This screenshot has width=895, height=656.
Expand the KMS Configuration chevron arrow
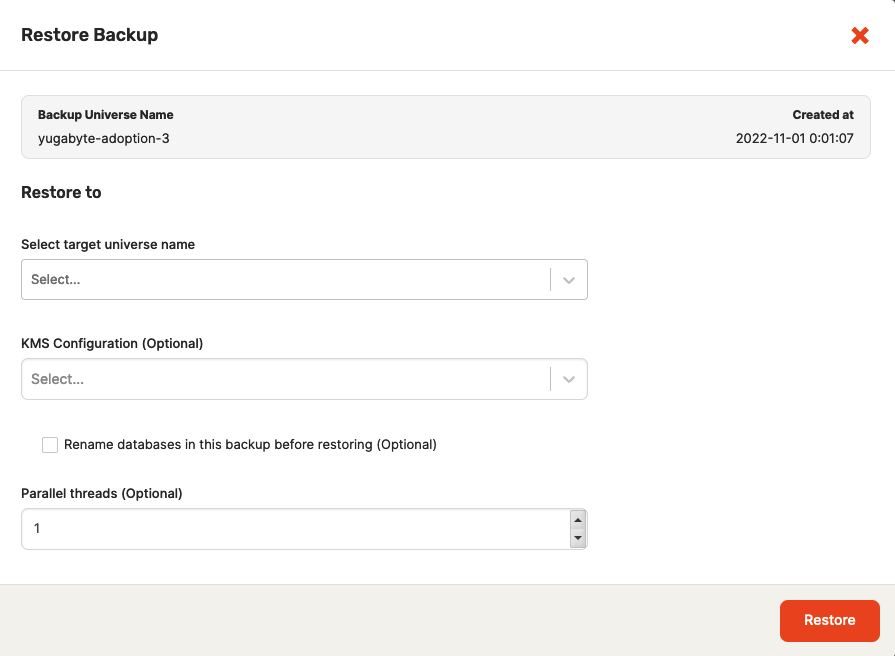point(568,380)
